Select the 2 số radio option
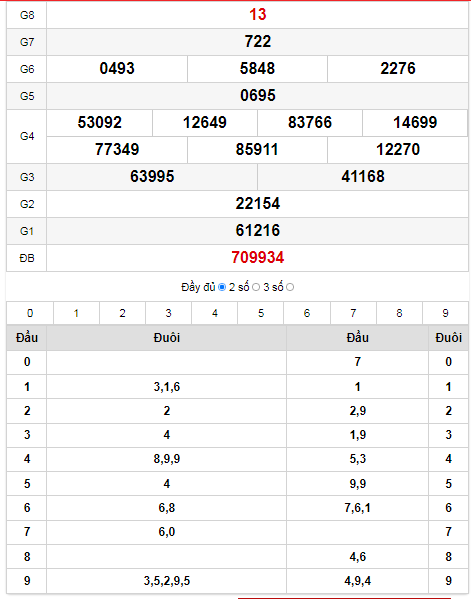The width and height of the screenshot is (471, 599). (256, 287)
